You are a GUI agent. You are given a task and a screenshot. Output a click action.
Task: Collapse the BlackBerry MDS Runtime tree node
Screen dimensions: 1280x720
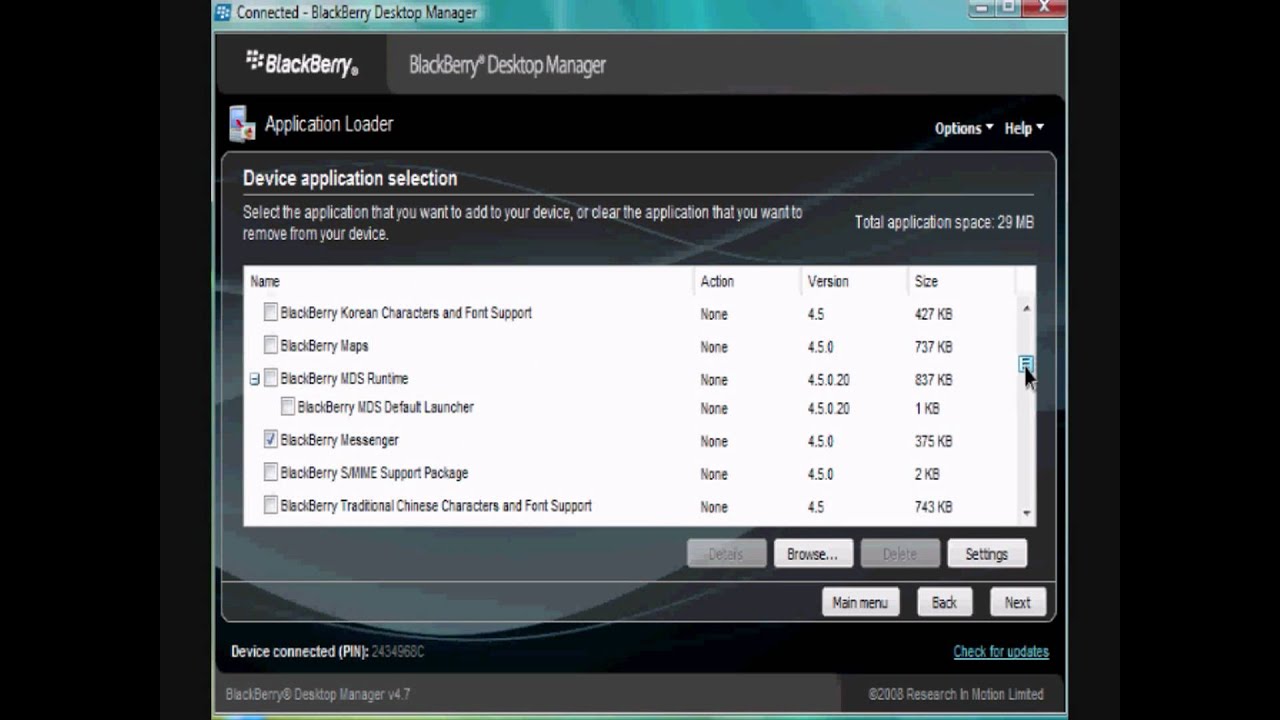254,379
